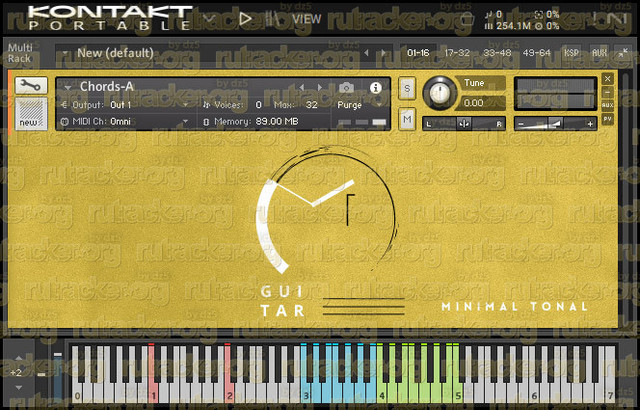
Task: Click the instrument volume slider
Action: [555, 124]
